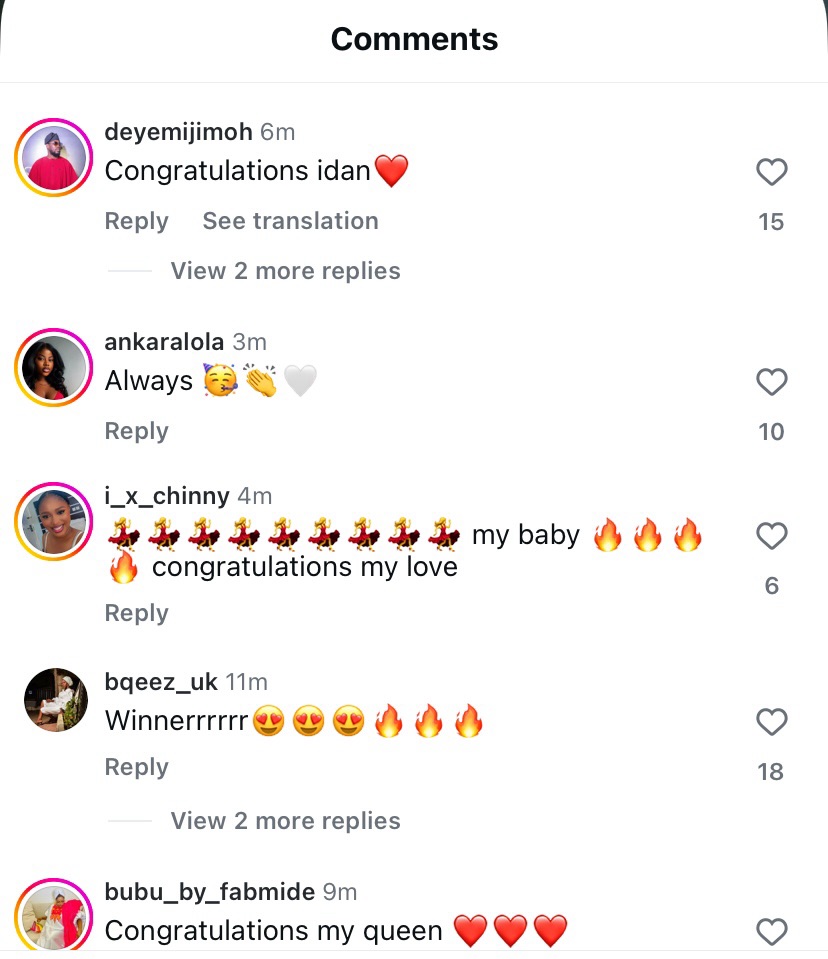Like deyemijimoh's comment with the heart

[x=771, y=173]
